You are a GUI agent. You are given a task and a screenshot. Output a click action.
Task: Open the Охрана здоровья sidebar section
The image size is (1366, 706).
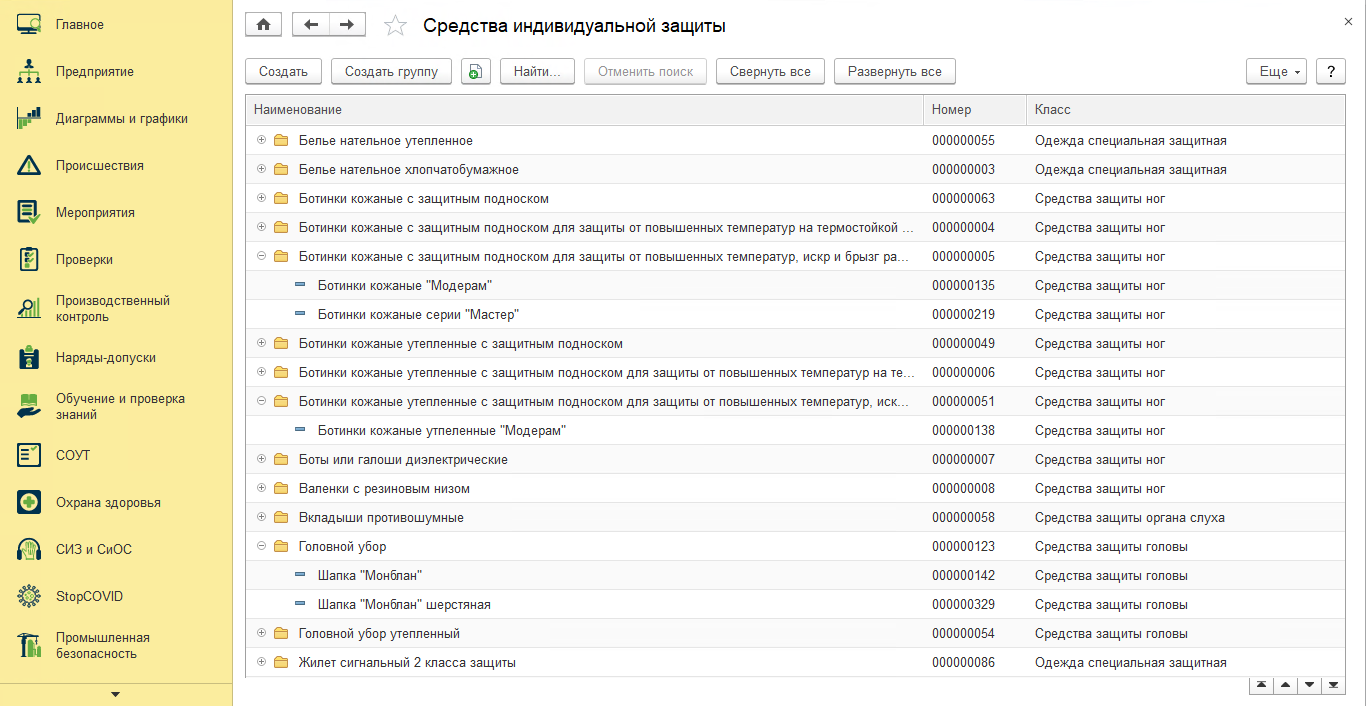(x=107, y=503)
